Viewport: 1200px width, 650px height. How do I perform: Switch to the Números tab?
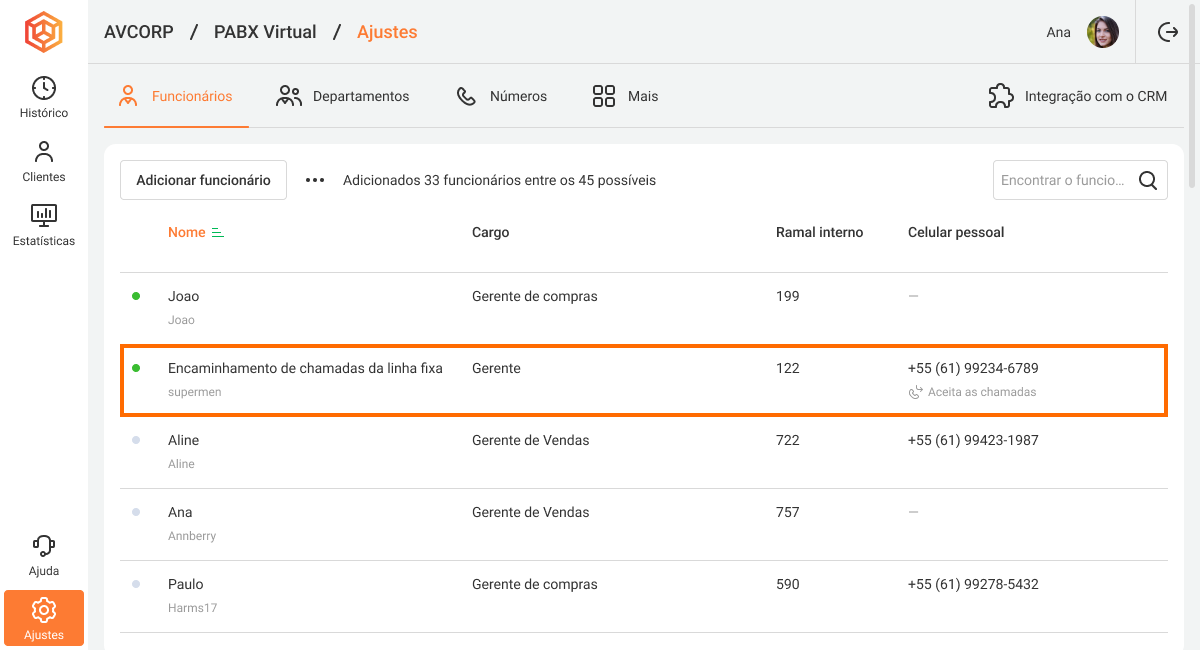pos(502,96)
